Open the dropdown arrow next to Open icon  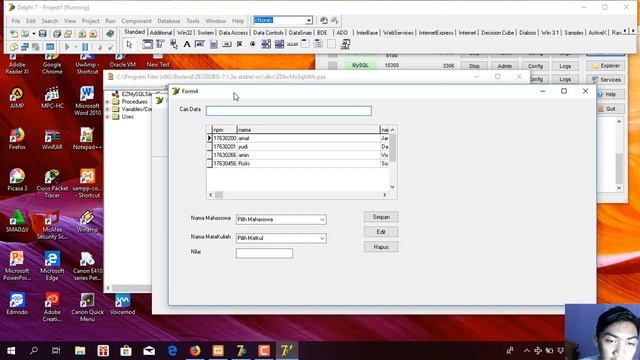(33, 34)
